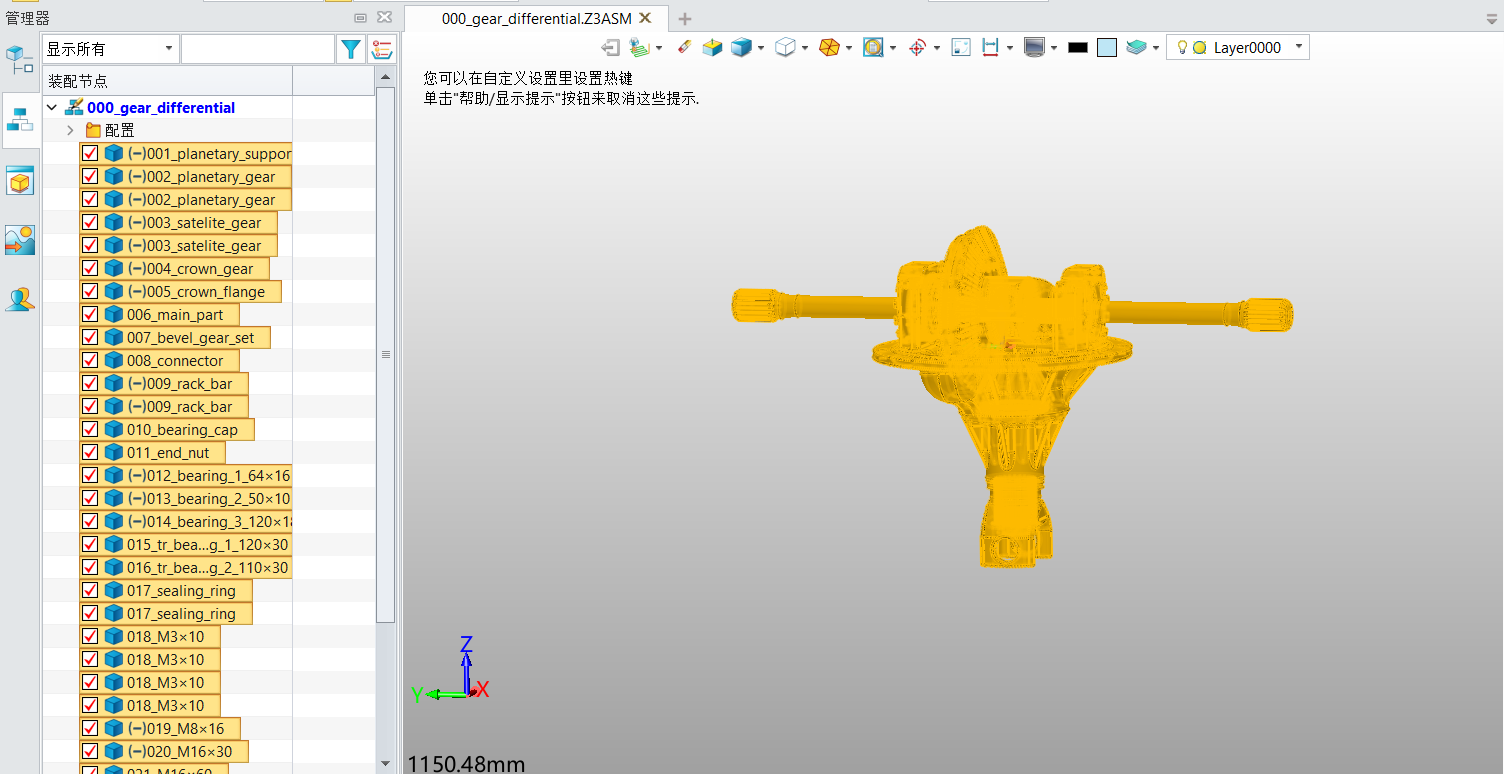Click the blue shaded cube display icon
Image resolution: width=1504 pixels, height=774 pixels.
[741, 47]
